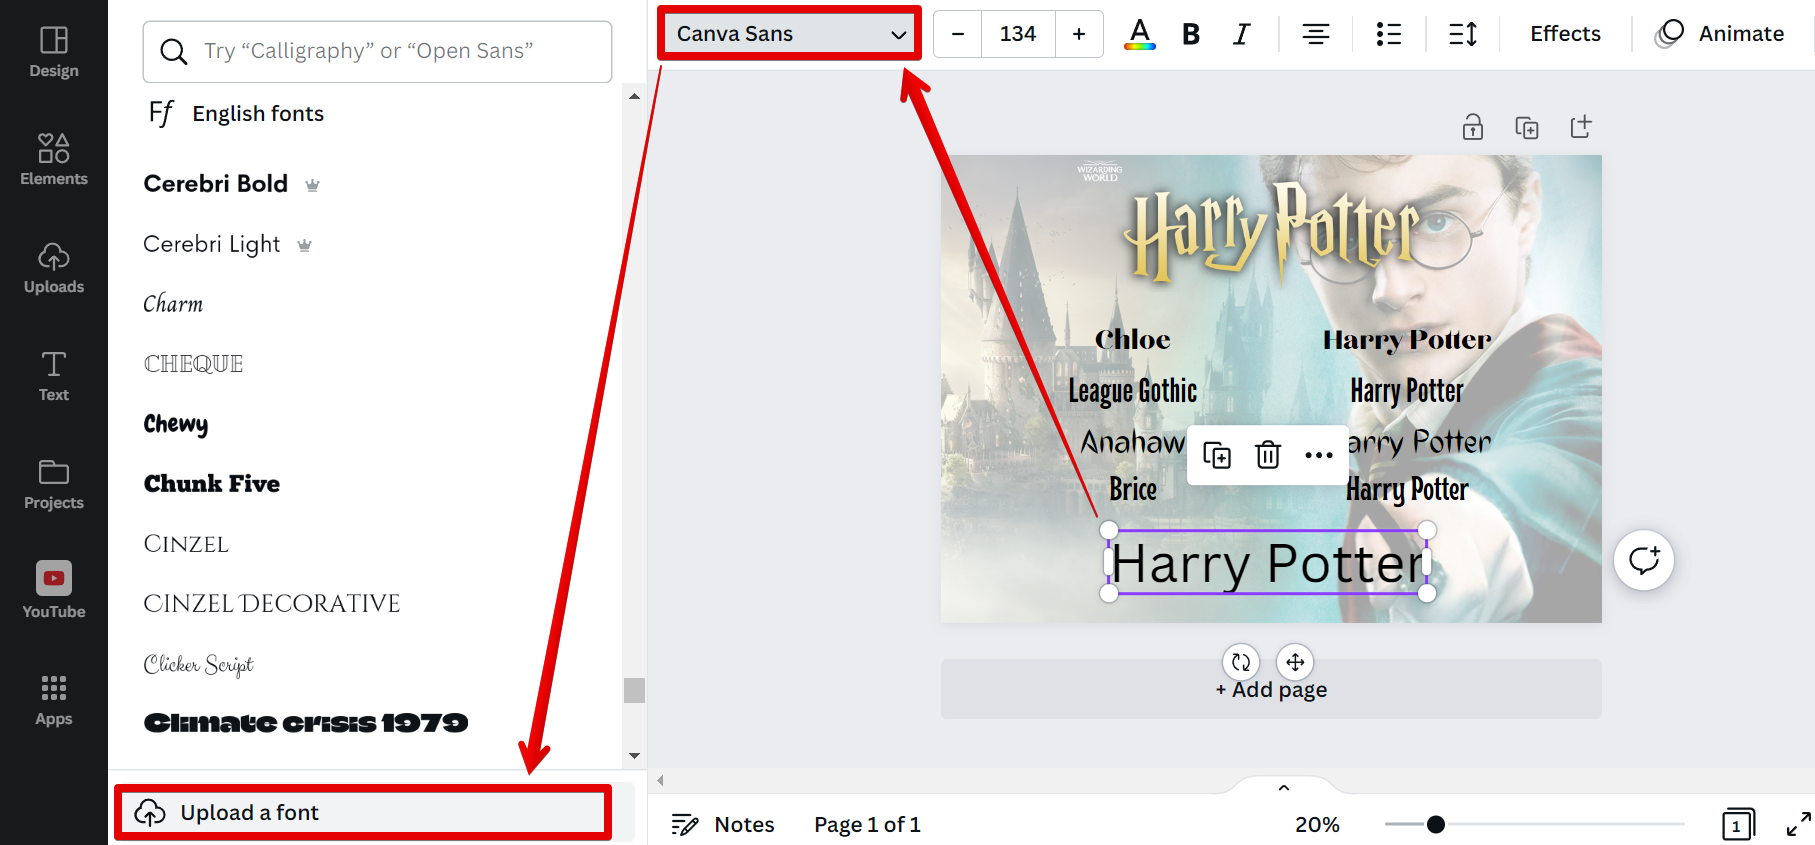
Task: Select the Cerebri Light font
Action: 211,244
